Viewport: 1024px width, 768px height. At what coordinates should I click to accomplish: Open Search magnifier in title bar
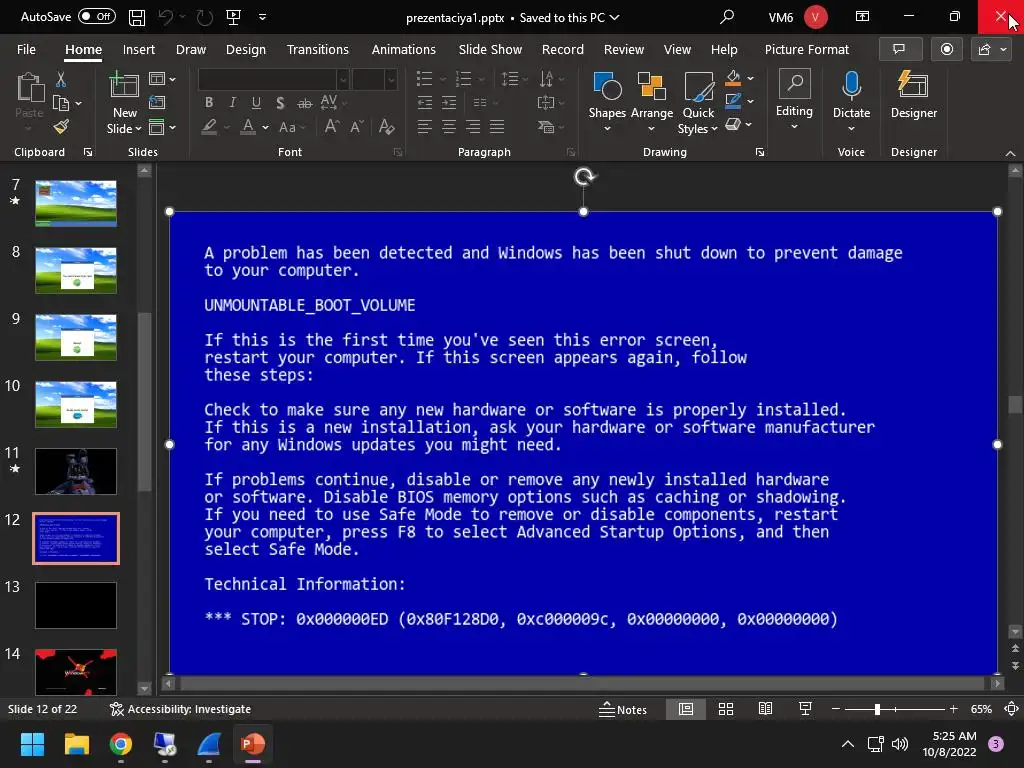(x=727, y=17)
